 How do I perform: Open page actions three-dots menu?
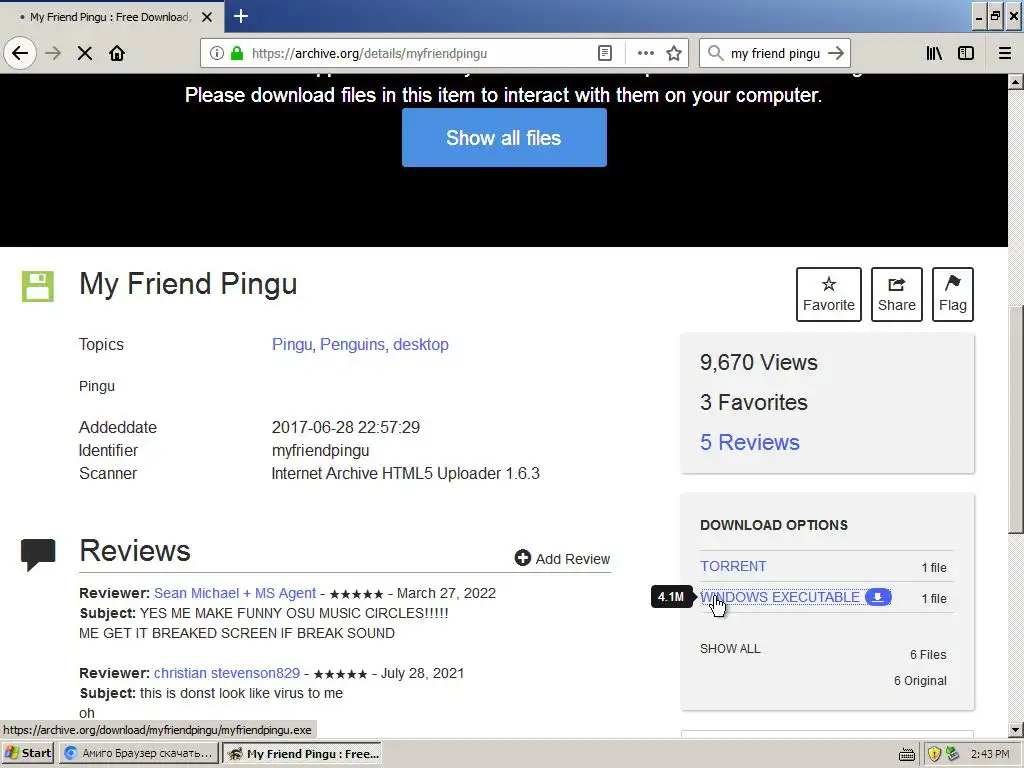click(x=646, y=54)
